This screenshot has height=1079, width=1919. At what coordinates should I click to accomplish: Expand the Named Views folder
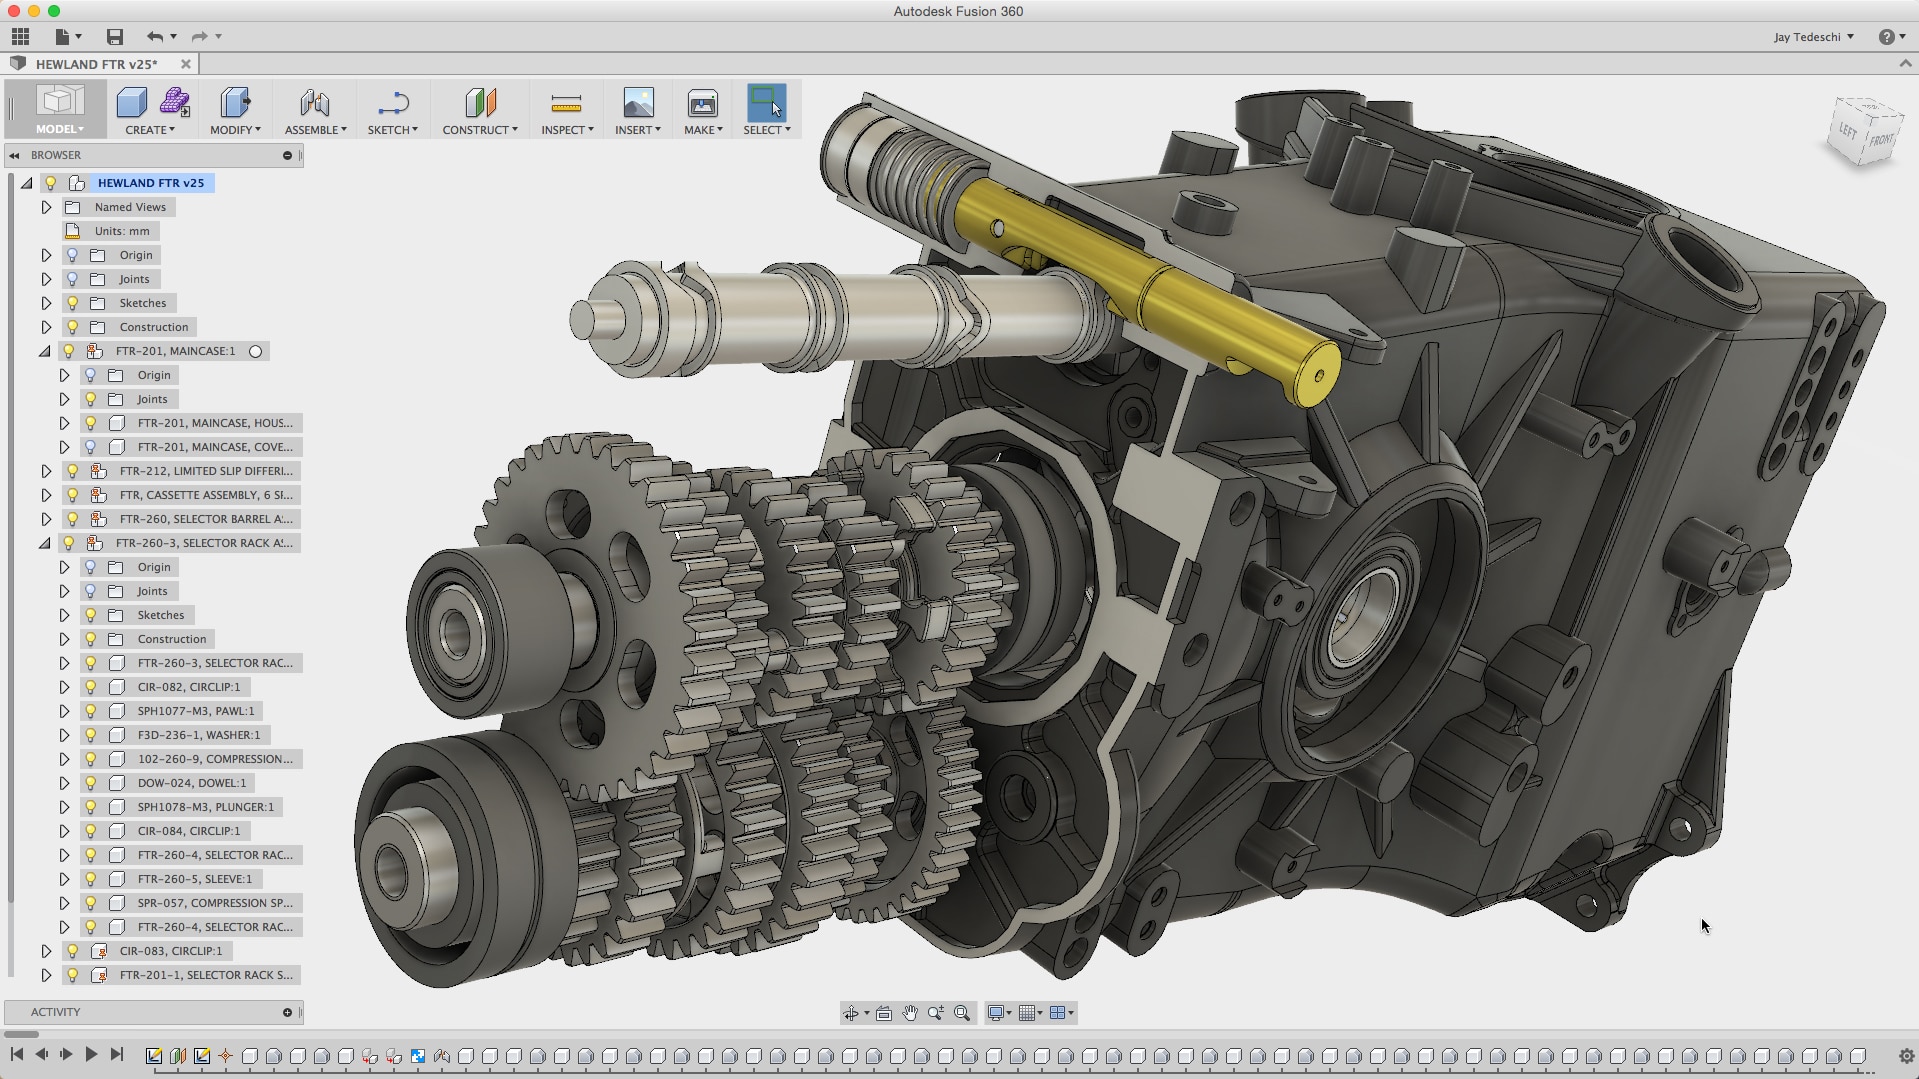[x=46, y=207]
